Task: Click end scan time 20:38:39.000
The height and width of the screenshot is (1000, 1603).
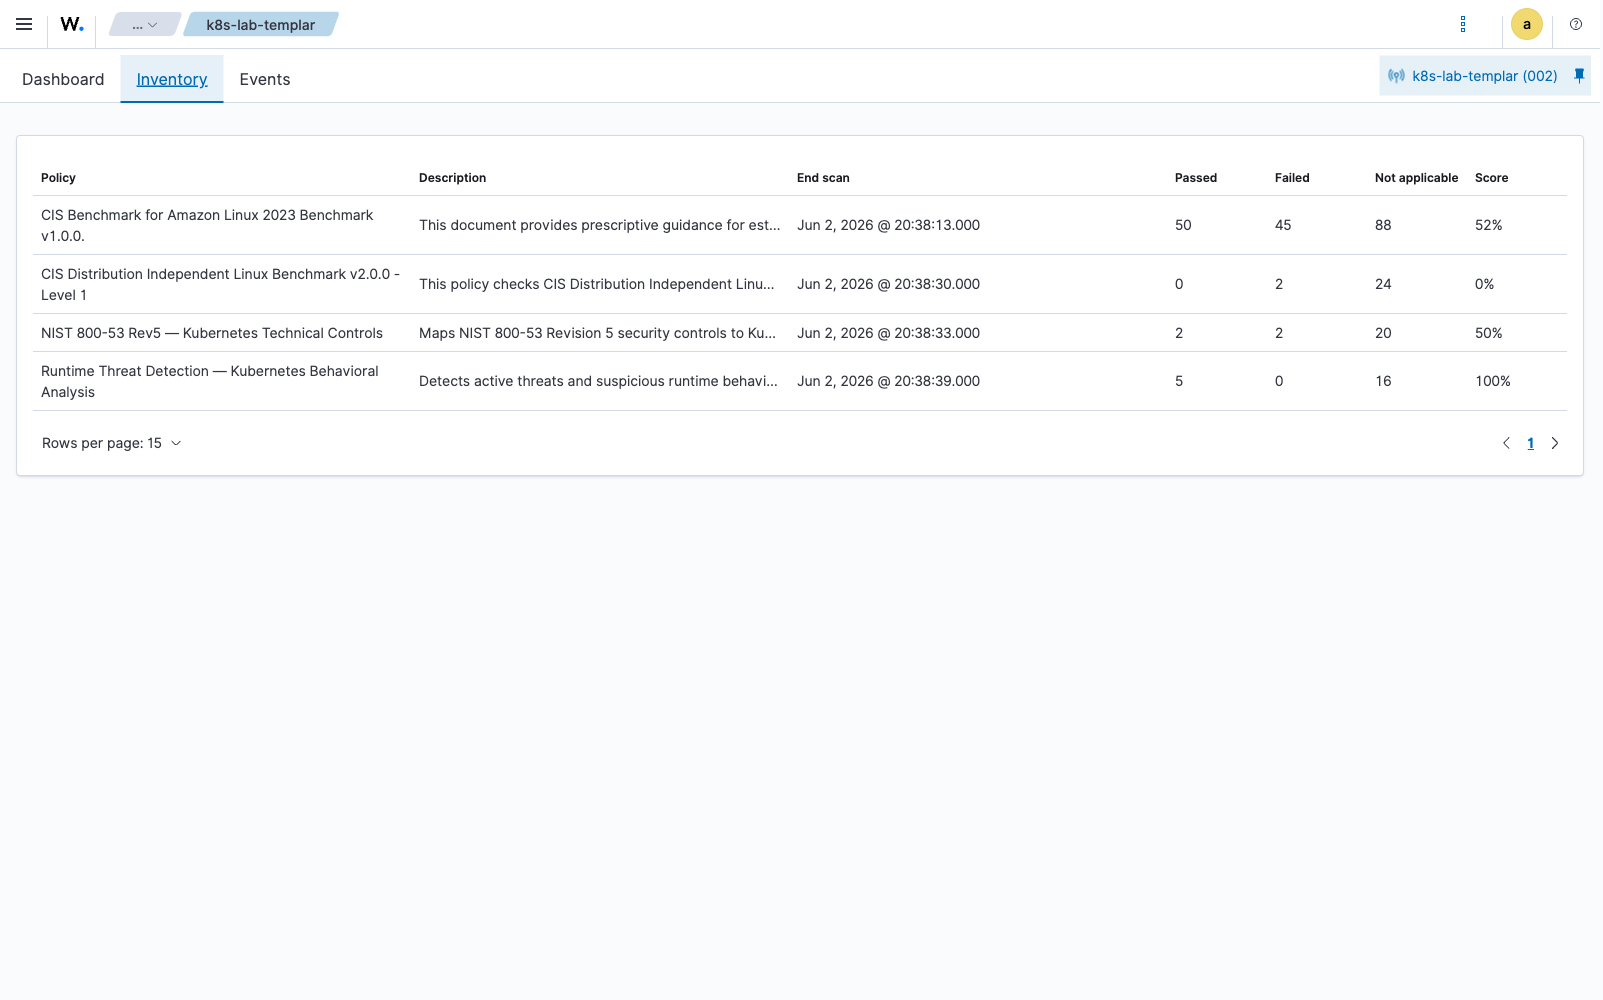Action: 888,381
